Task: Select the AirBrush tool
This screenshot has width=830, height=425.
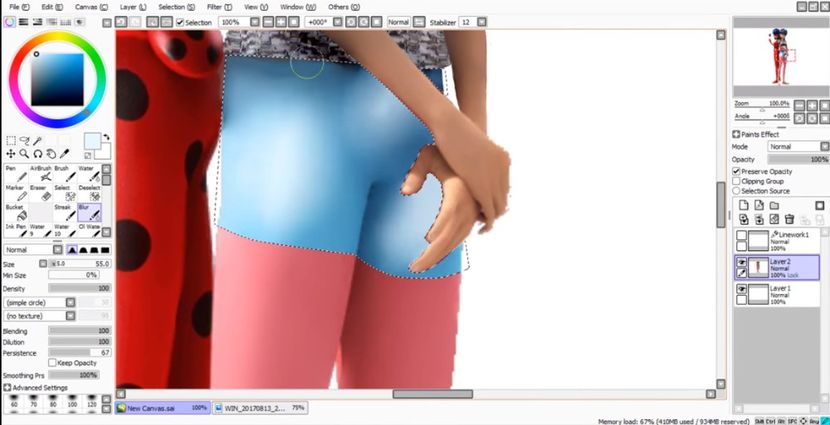Action: 42,175
